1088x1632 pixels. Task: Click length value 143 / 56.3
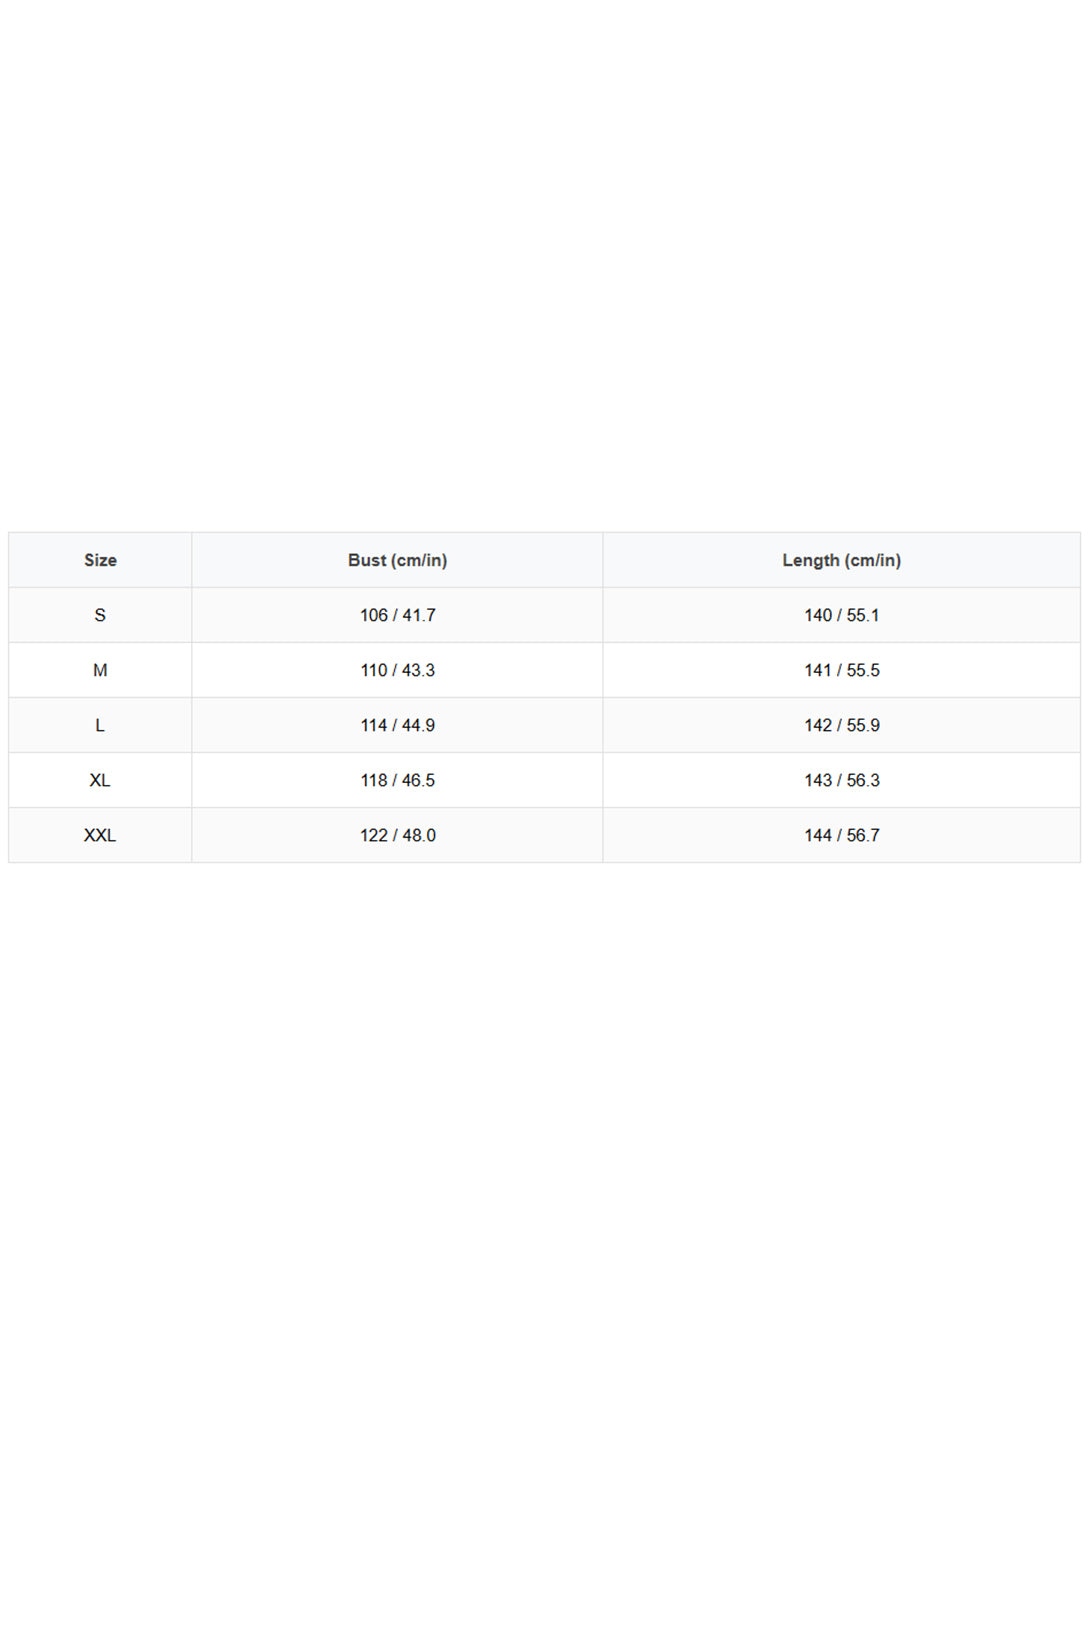coord(841,780)
